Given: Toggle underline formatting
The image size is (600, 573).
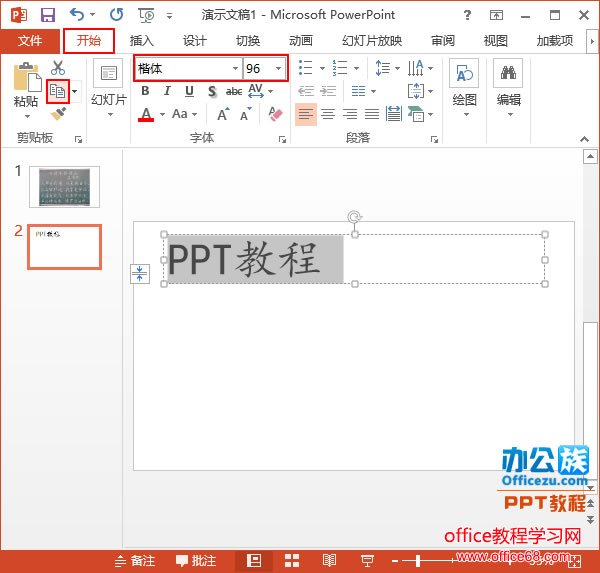Looking at the screenshot, I should (x=188, y=91).
